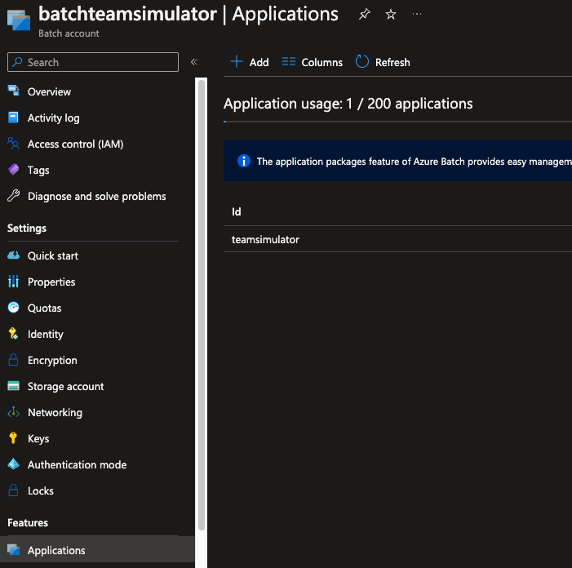Select Applications in the Features section
Screen dimensions: 572x568
(97, 550)
